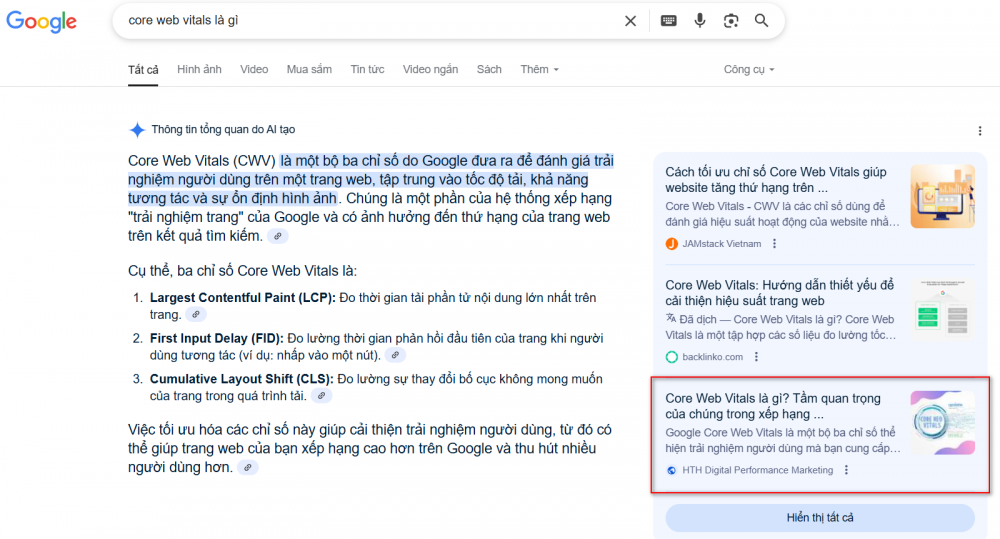Switch to the Video ngắn tab
Viewport: 1000px width, 539px height.
pyautogui.click(x=430, y=70)
